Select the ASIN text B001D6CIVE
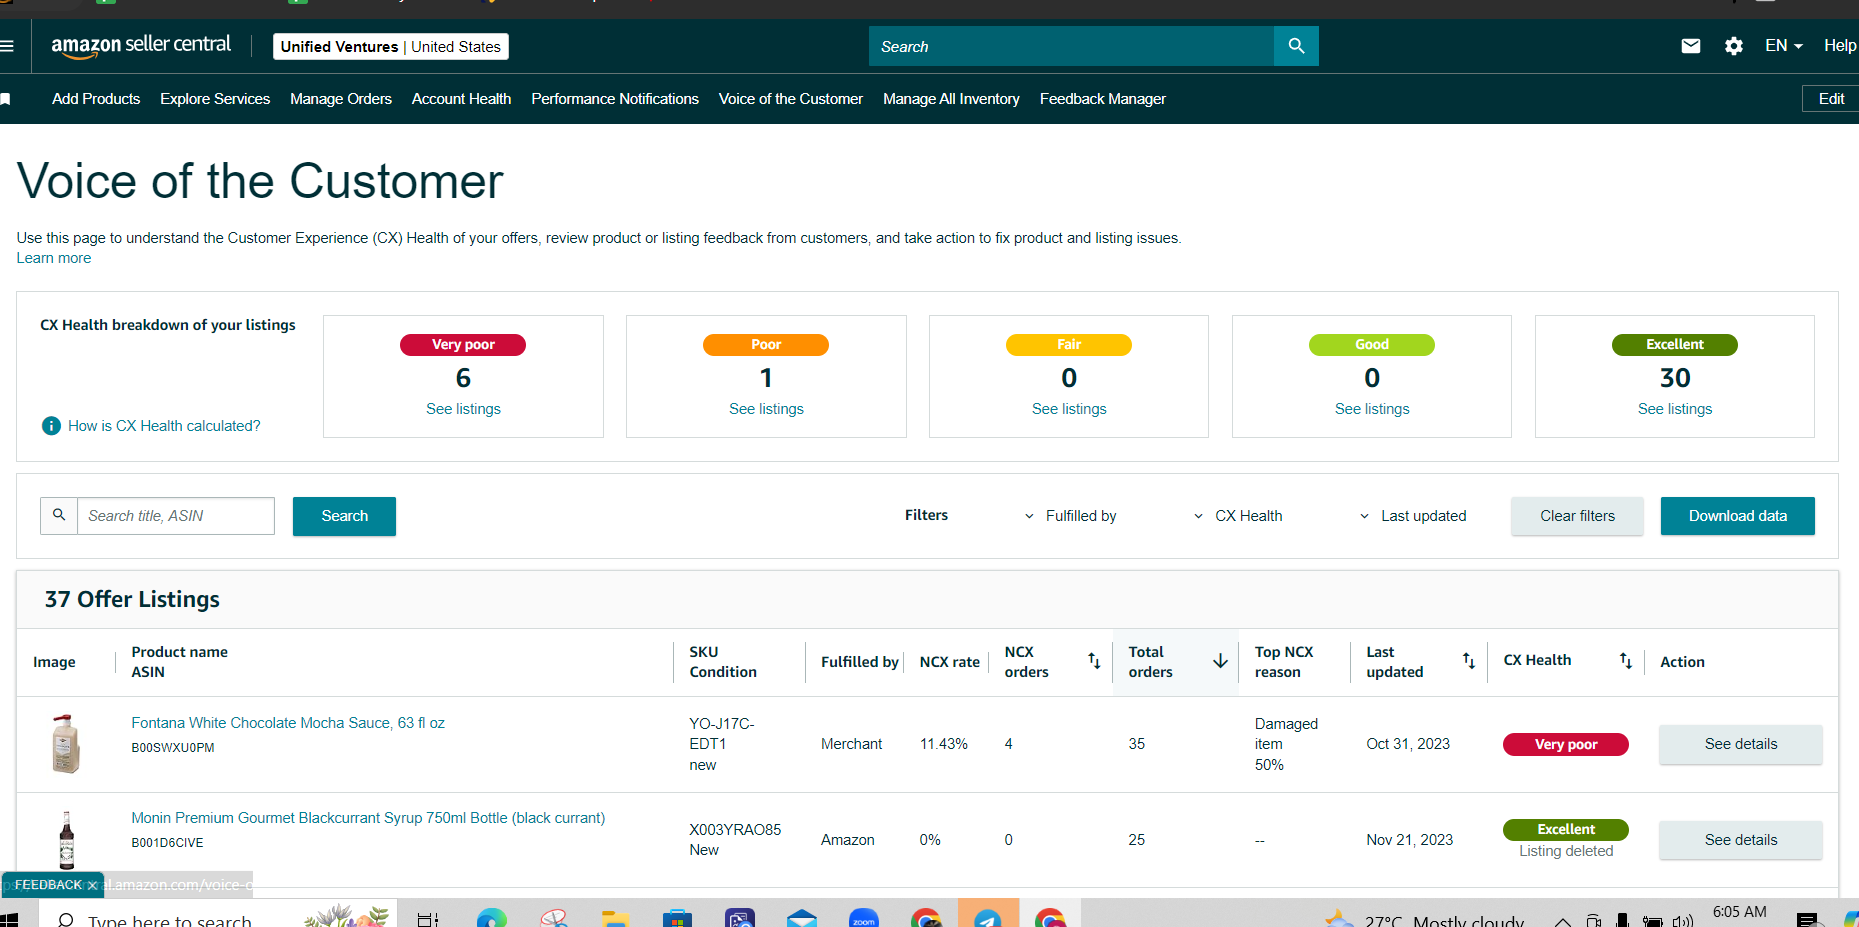 point(168,843)
